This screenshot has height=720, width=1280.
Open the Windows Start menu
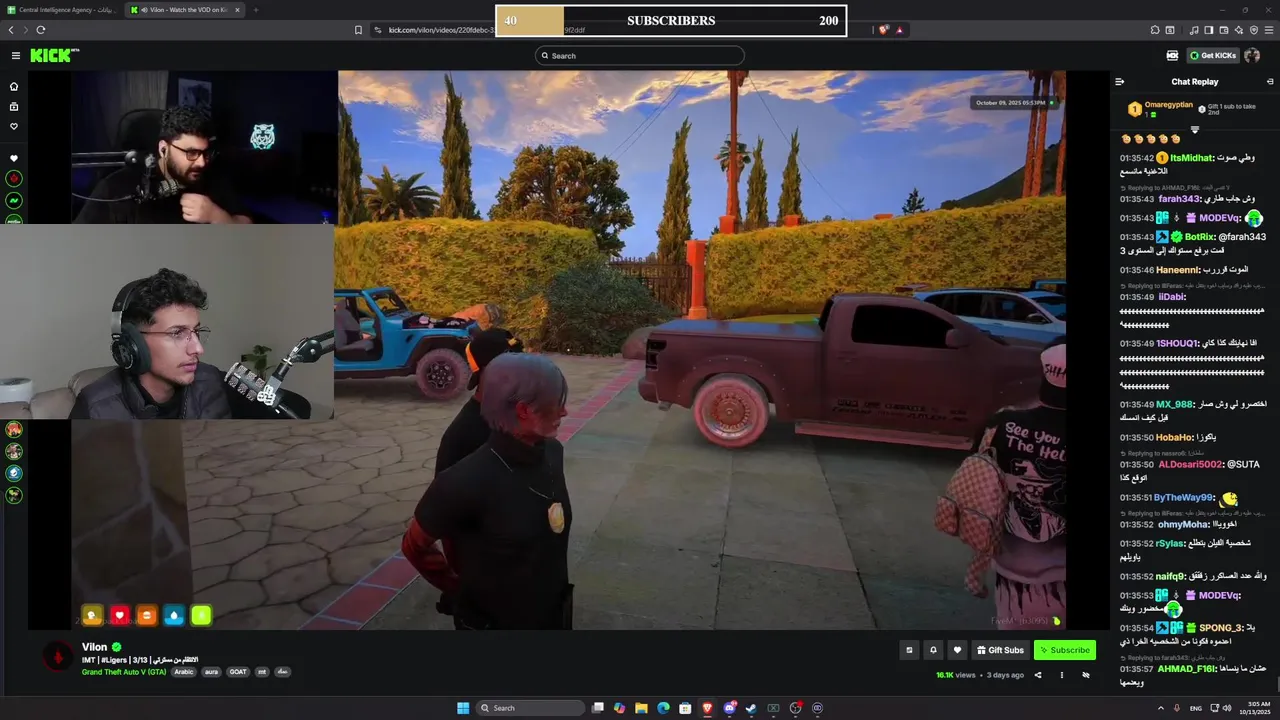(x=463, y=708)
